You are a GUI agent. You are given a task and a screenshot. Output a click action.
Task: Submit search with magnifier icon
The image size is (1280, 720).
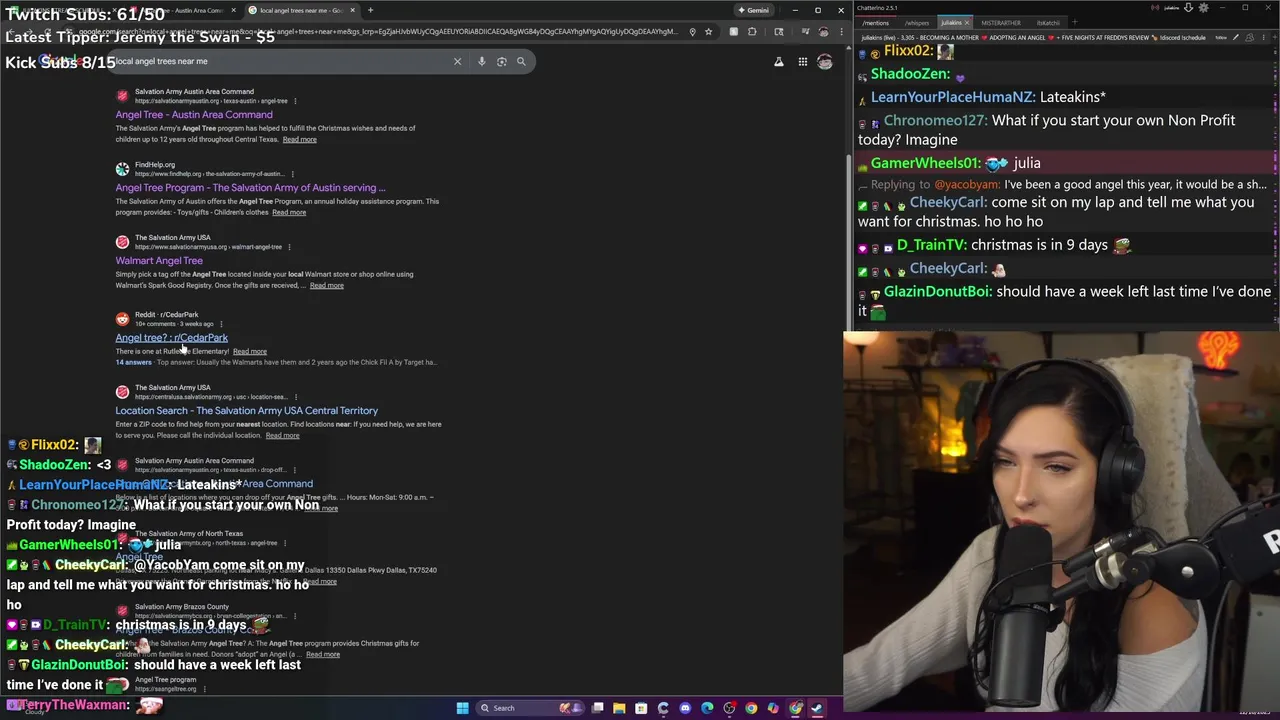[x=521, y=61]
